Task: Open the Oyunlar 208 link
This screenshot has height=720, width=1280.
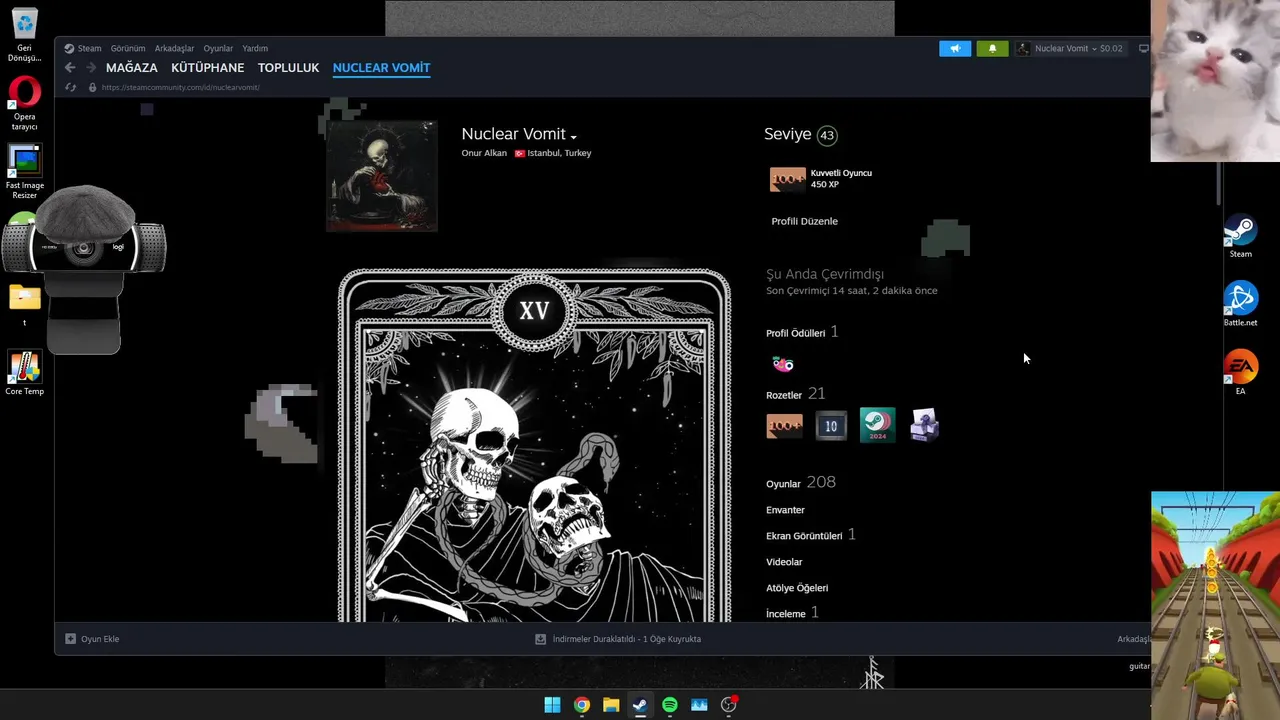Action: tap(801, 482)
